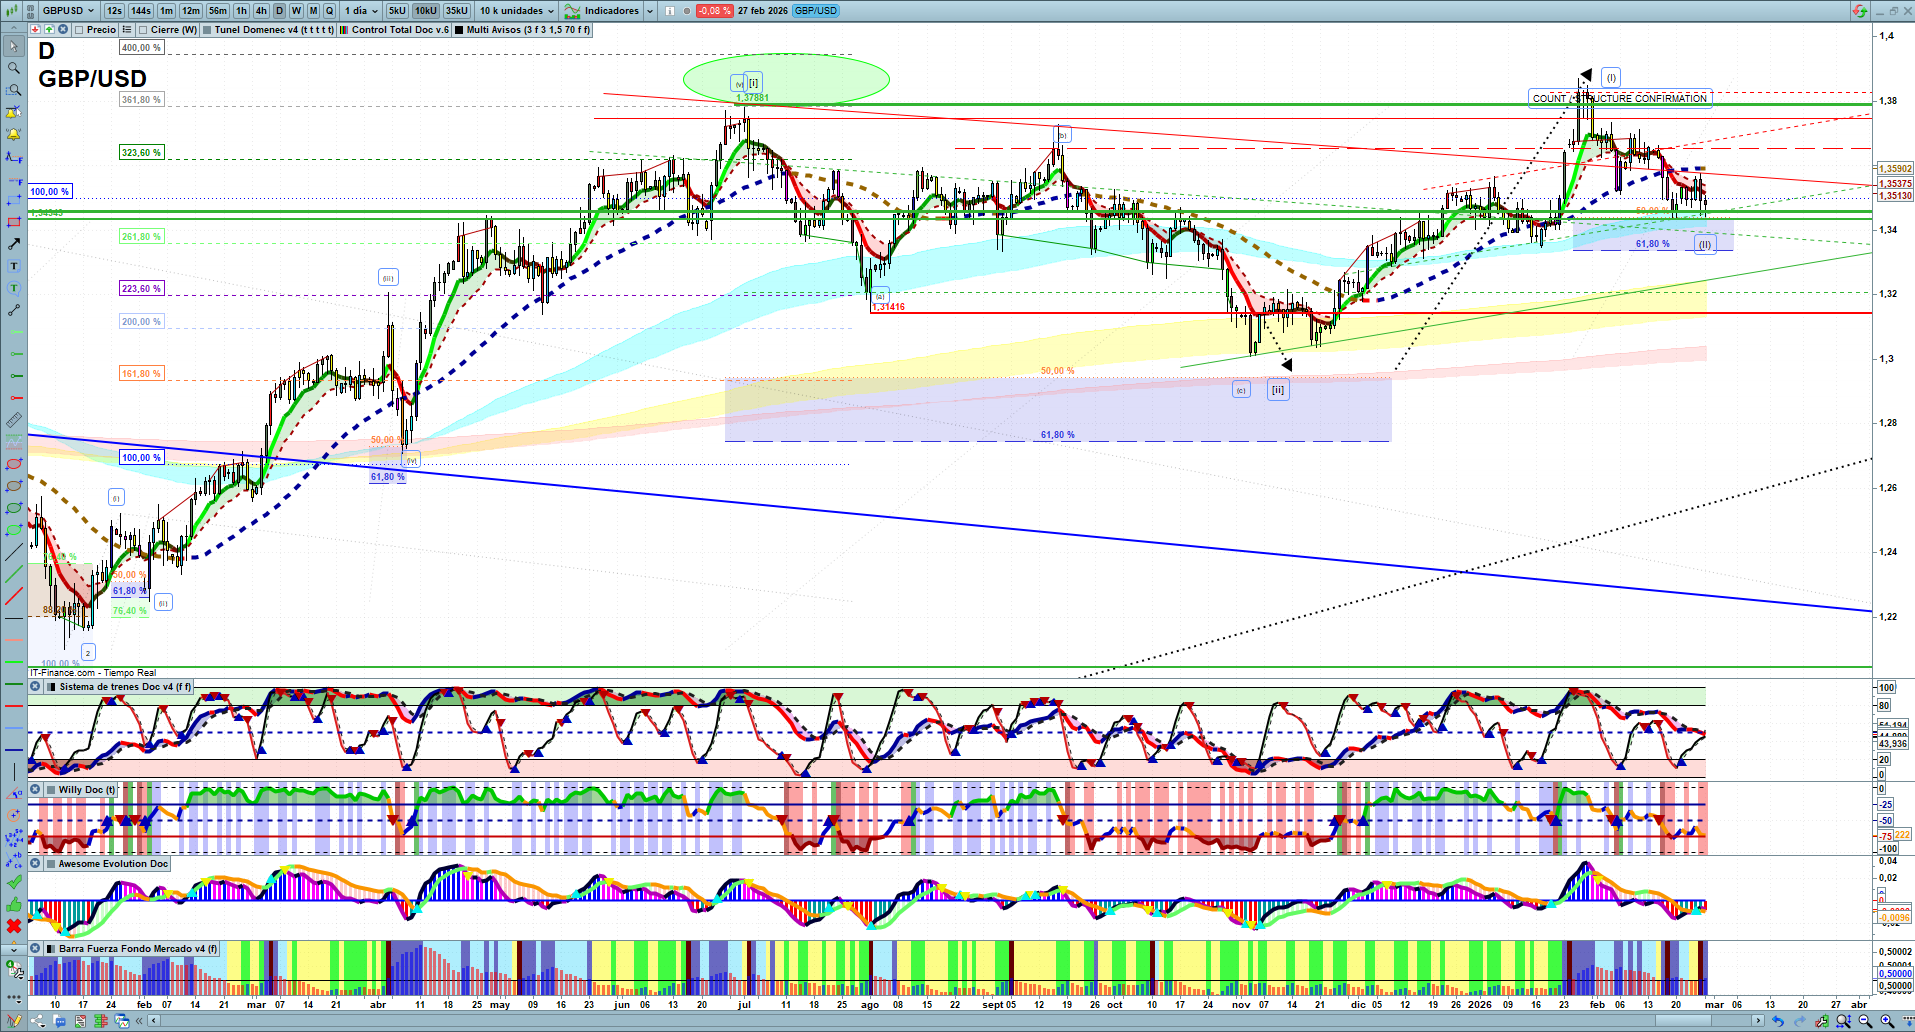Viewport: 1915px width, 1032px height.
Task: Switch to the M monthly timeframe
Action: (313, 10)
